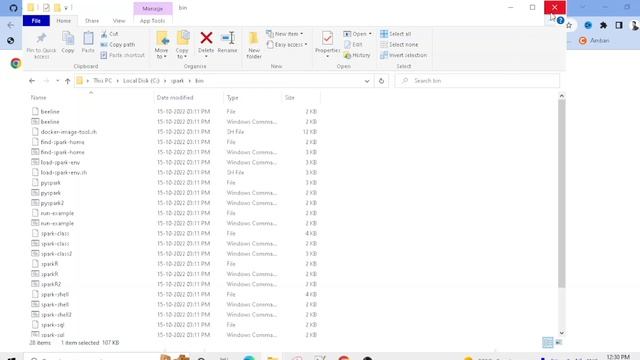Open the Easy access dropdown
Image resolution: width=640 pixels, height=360 pixels.
pyautogui.click(x=287, y=44)
